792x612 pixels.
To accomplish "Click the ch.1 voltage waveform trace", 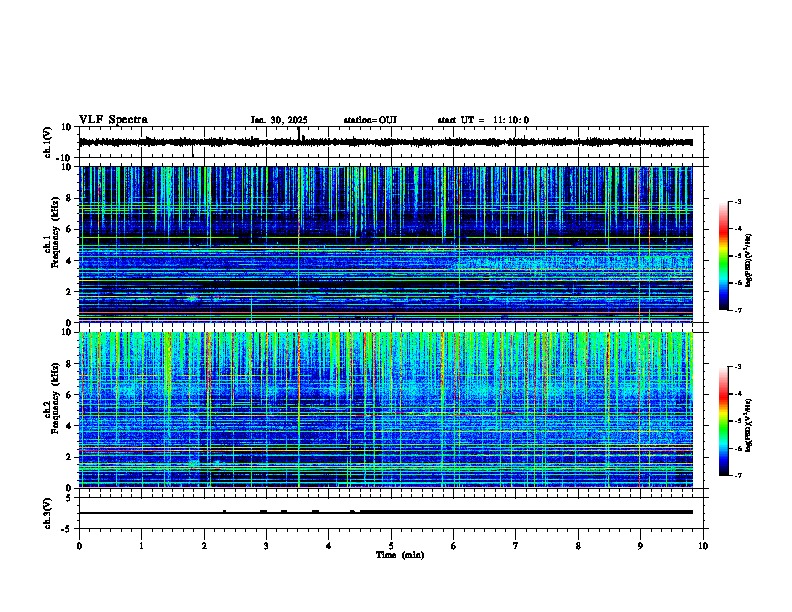I will [386, 142].
